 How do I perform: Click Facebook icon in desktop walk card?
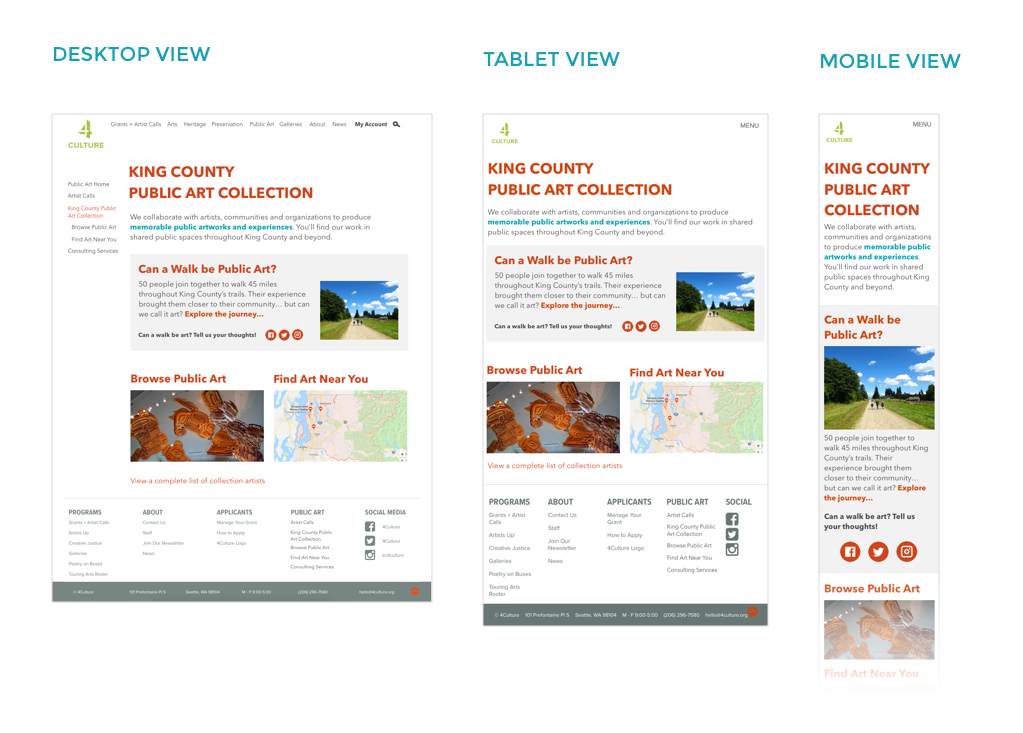pos(271,335)
